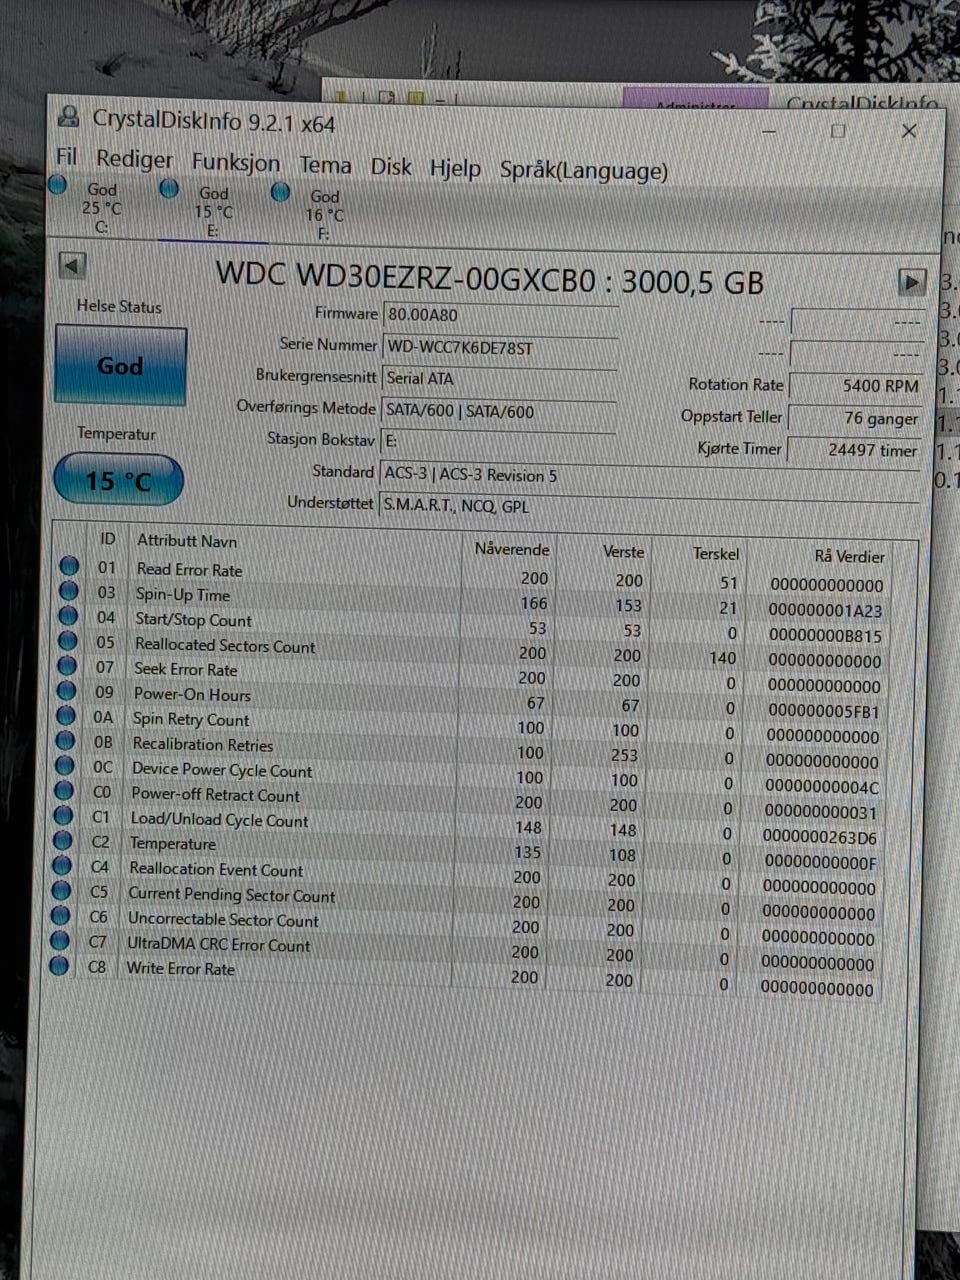Viewport: 960px width, 1280px height.
Task: Select drive F: disk tab at 16 °C
Action: pos(323,214)
